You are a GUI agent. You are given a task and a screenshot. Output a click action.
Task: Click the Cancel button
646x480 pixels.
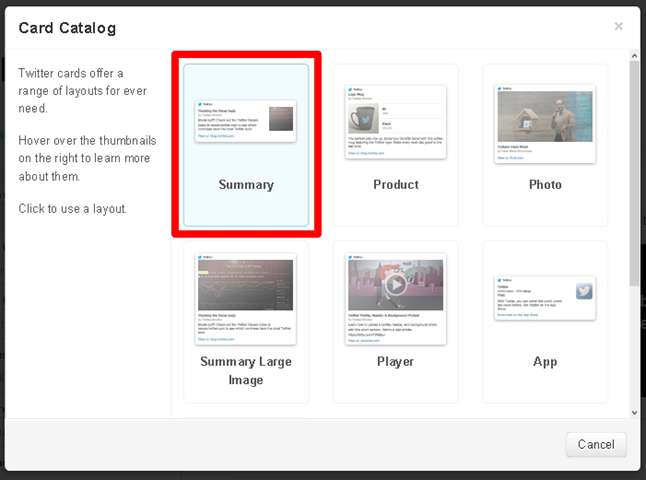[596, 444]
